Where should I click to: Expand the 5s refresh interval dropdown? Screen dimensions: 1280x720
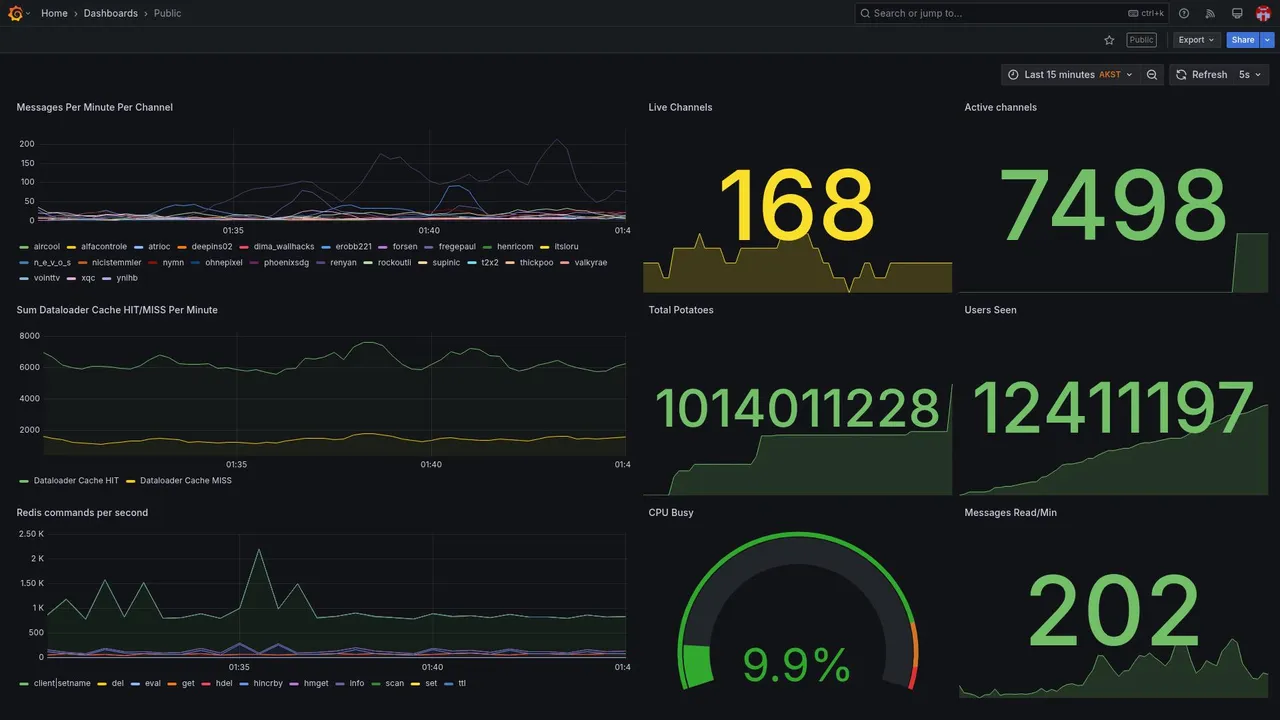coord(1250,75)
